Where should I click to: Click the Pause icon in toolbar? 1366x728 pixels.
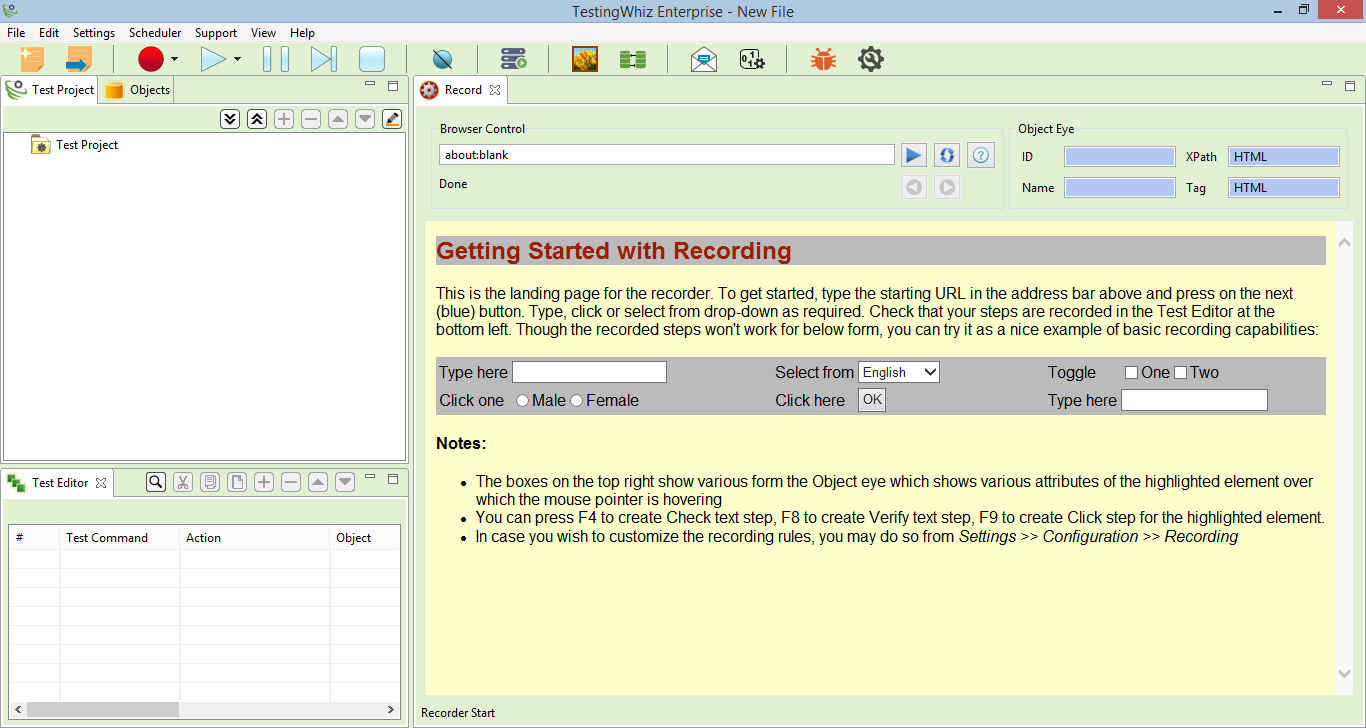[x=276, y=60]
